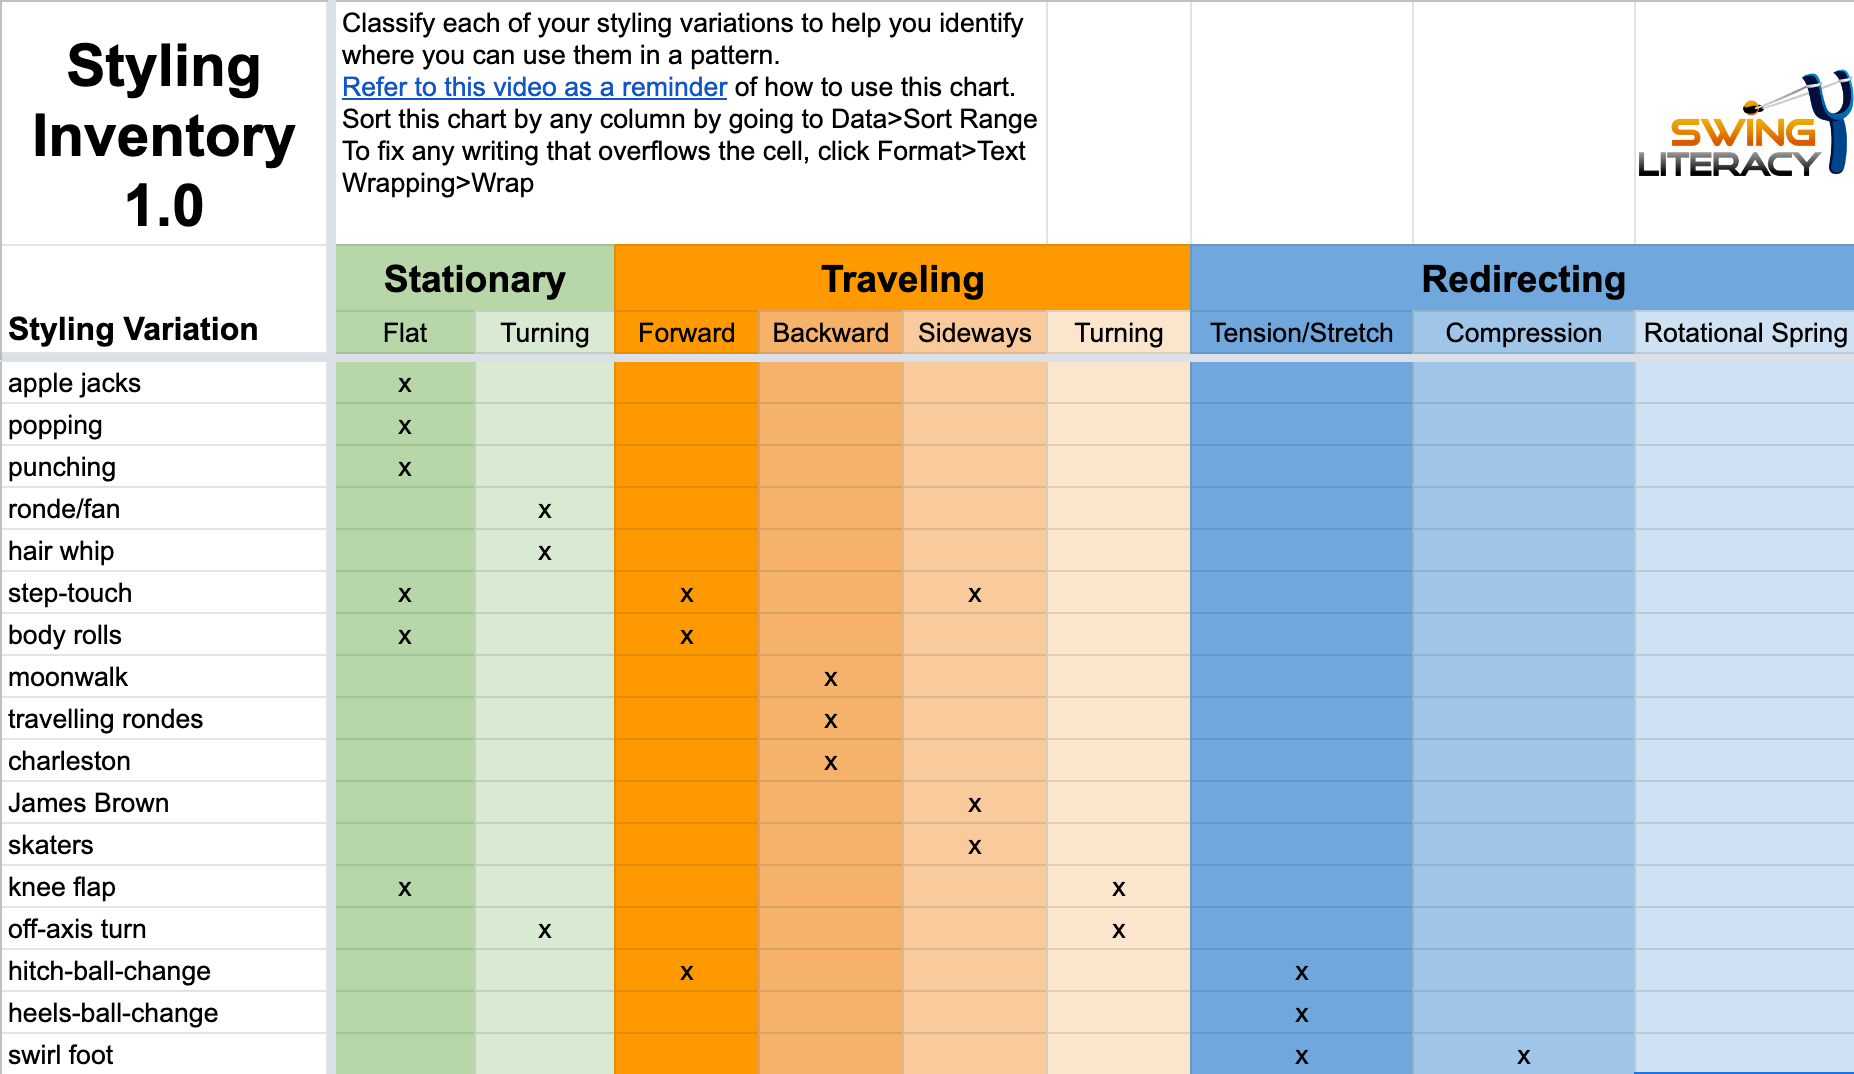Click the Sideways column header
This screenshot has height=1074, width=1854.
[974, 333]
